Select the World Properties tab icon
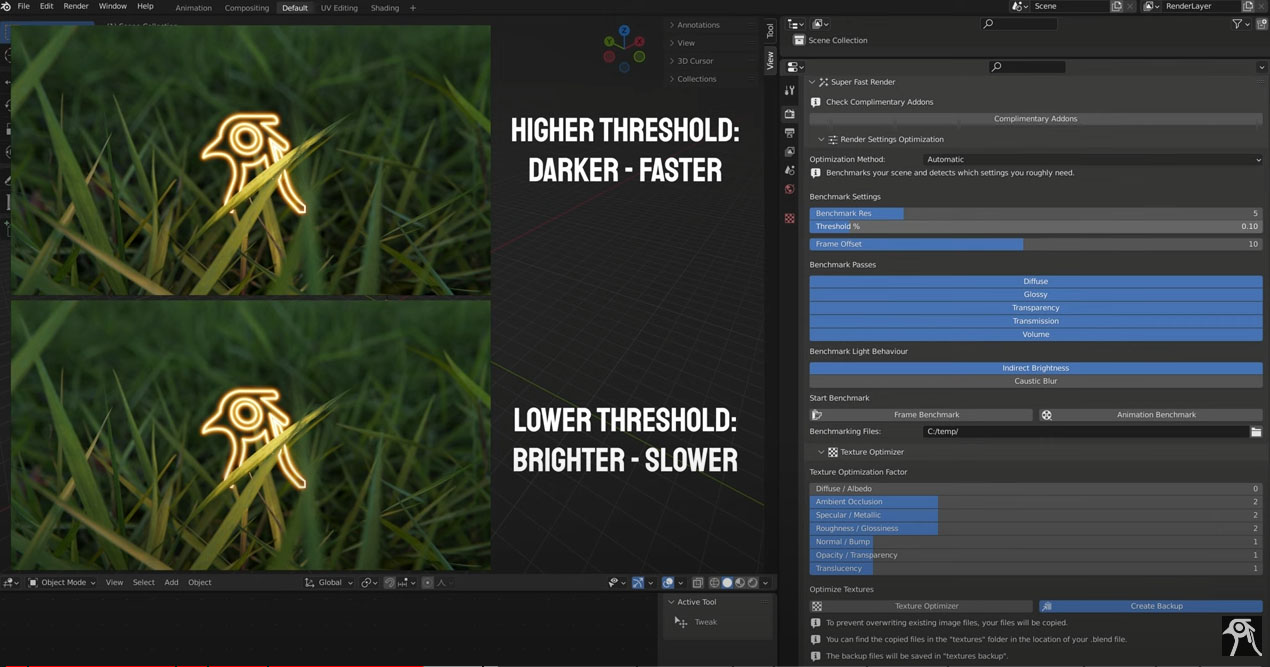Image resolution: width=1270 pixels, height=667 pixels. 789,188
